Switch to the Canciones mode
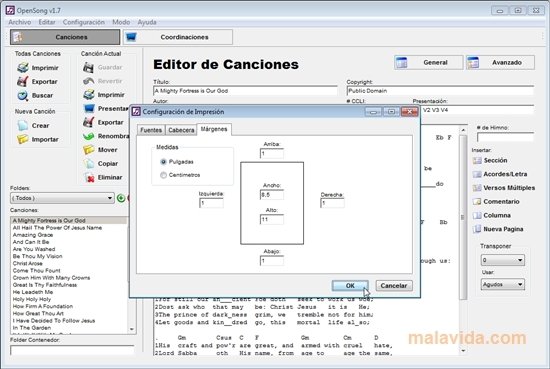Screen dimensions: 550x369 click(65, 37)
